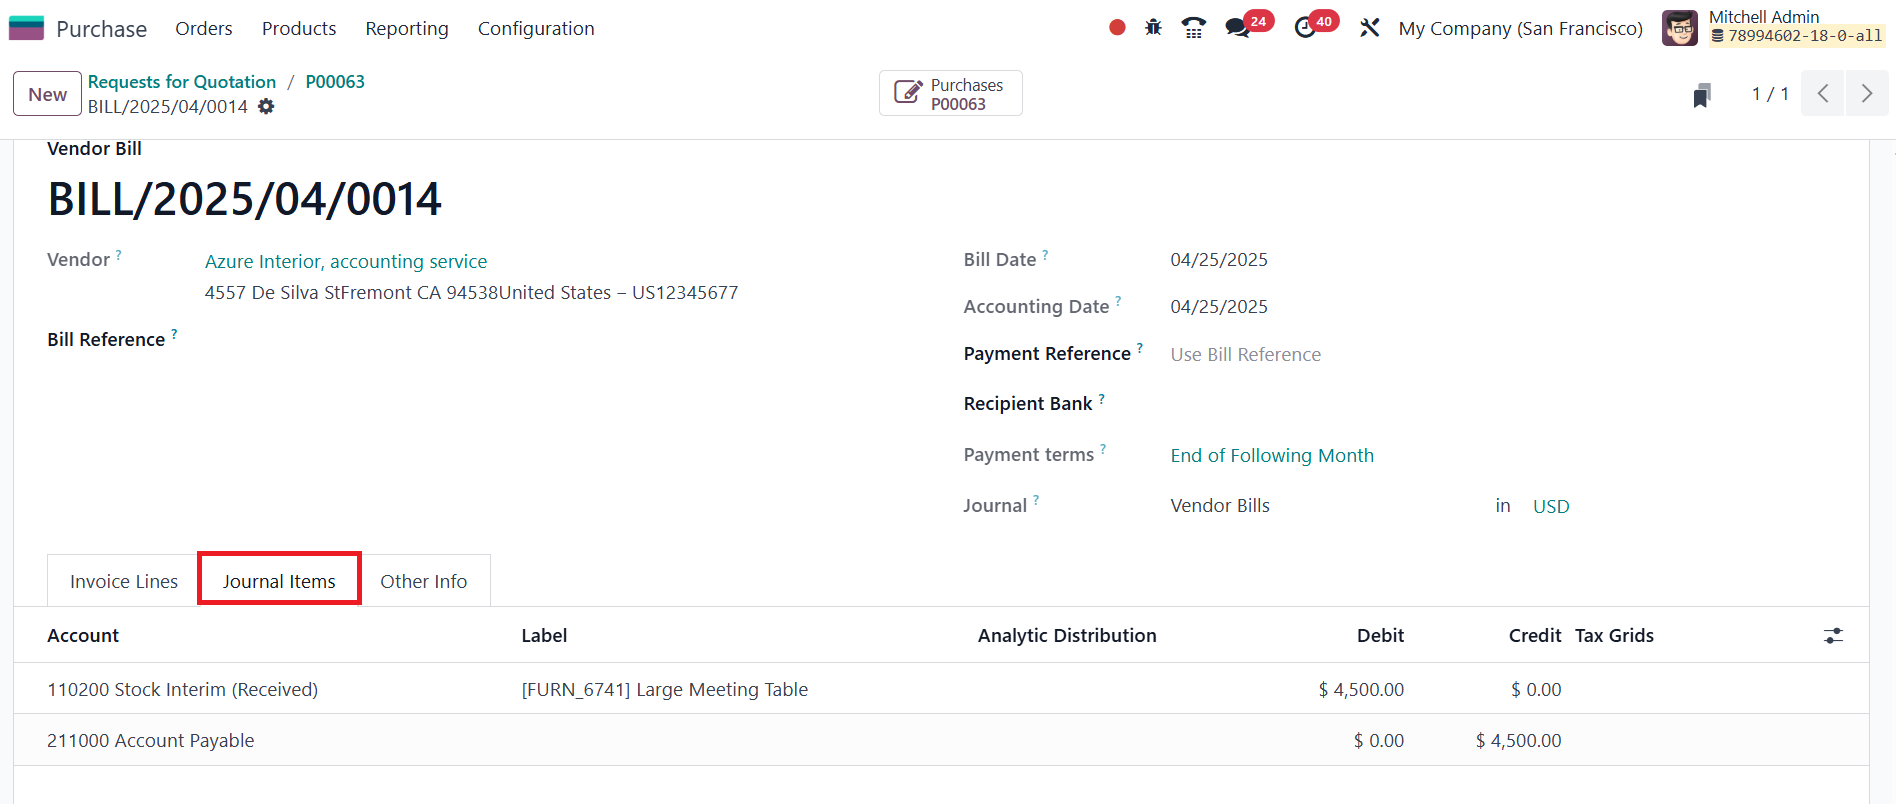Open Azure Interior vendor link
1896x804 pixels.
[346, 262]
